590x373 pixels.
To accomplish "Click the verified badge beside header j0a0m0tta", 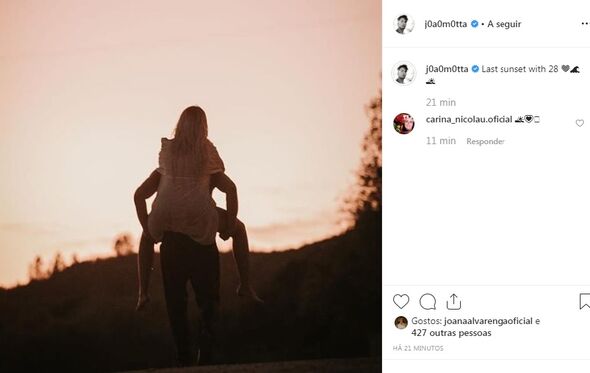I will pos(475,24).
